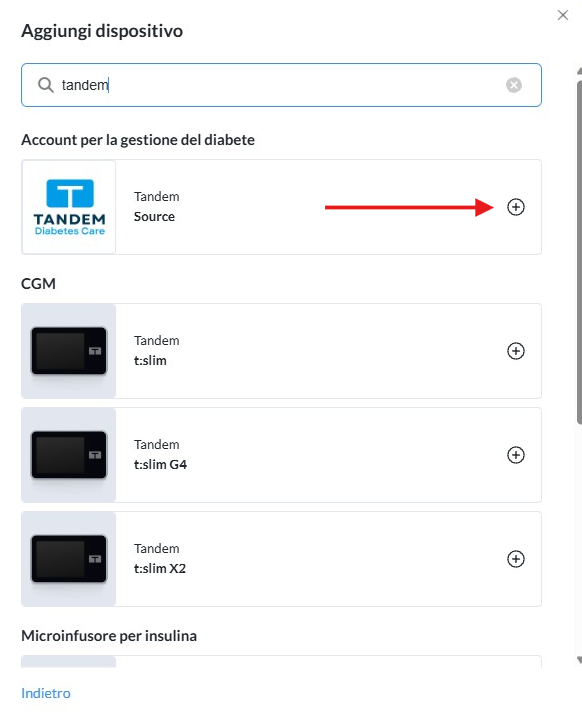Click the t:slim G4 pump thumbnail
This screenshot has height=722, width=582.
(69, 455)
